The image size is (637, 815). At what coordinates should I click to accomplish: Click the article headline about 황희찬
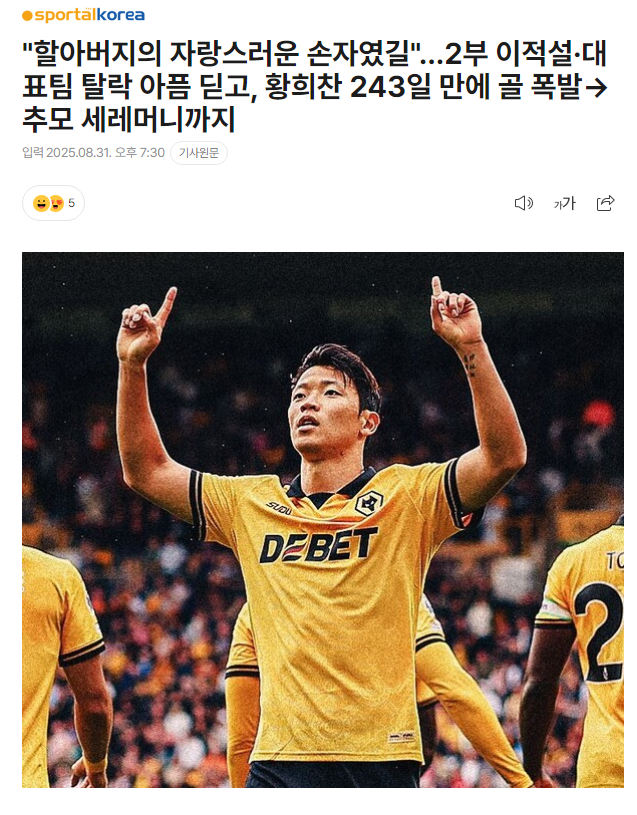pos(315,86)
